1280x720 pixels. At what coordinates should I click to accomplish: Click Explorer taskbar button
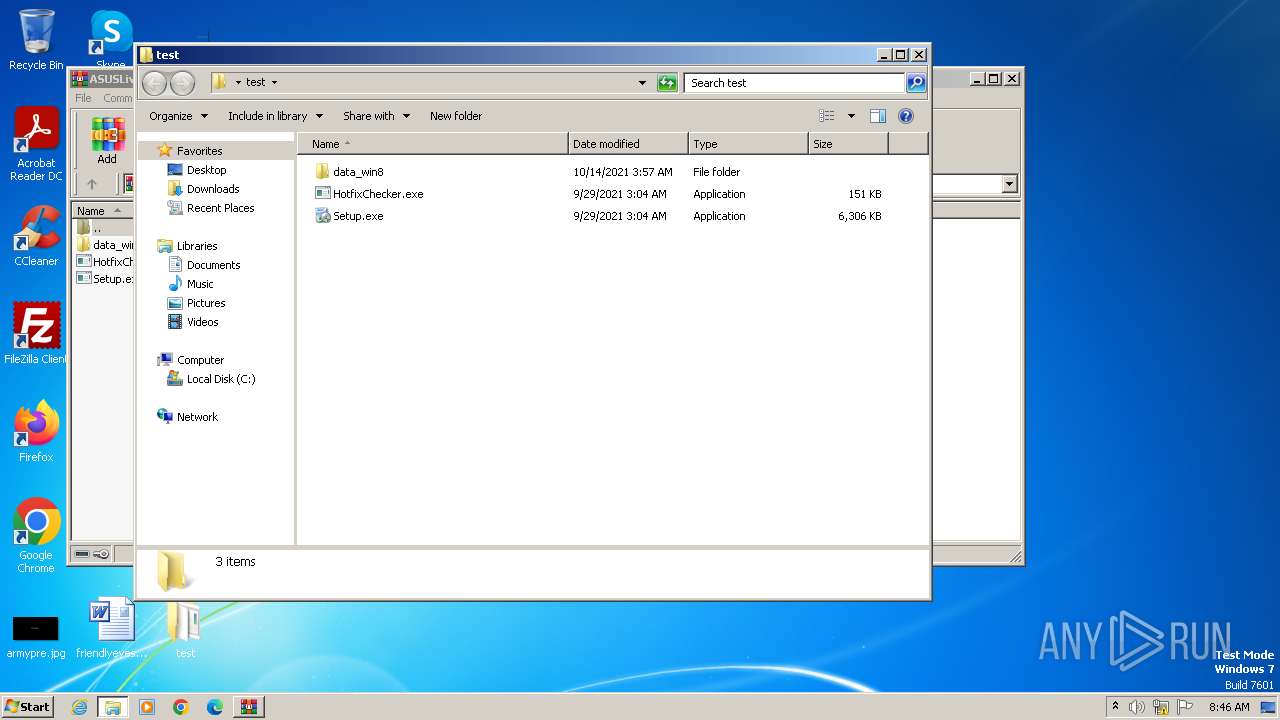pos(113,707)
